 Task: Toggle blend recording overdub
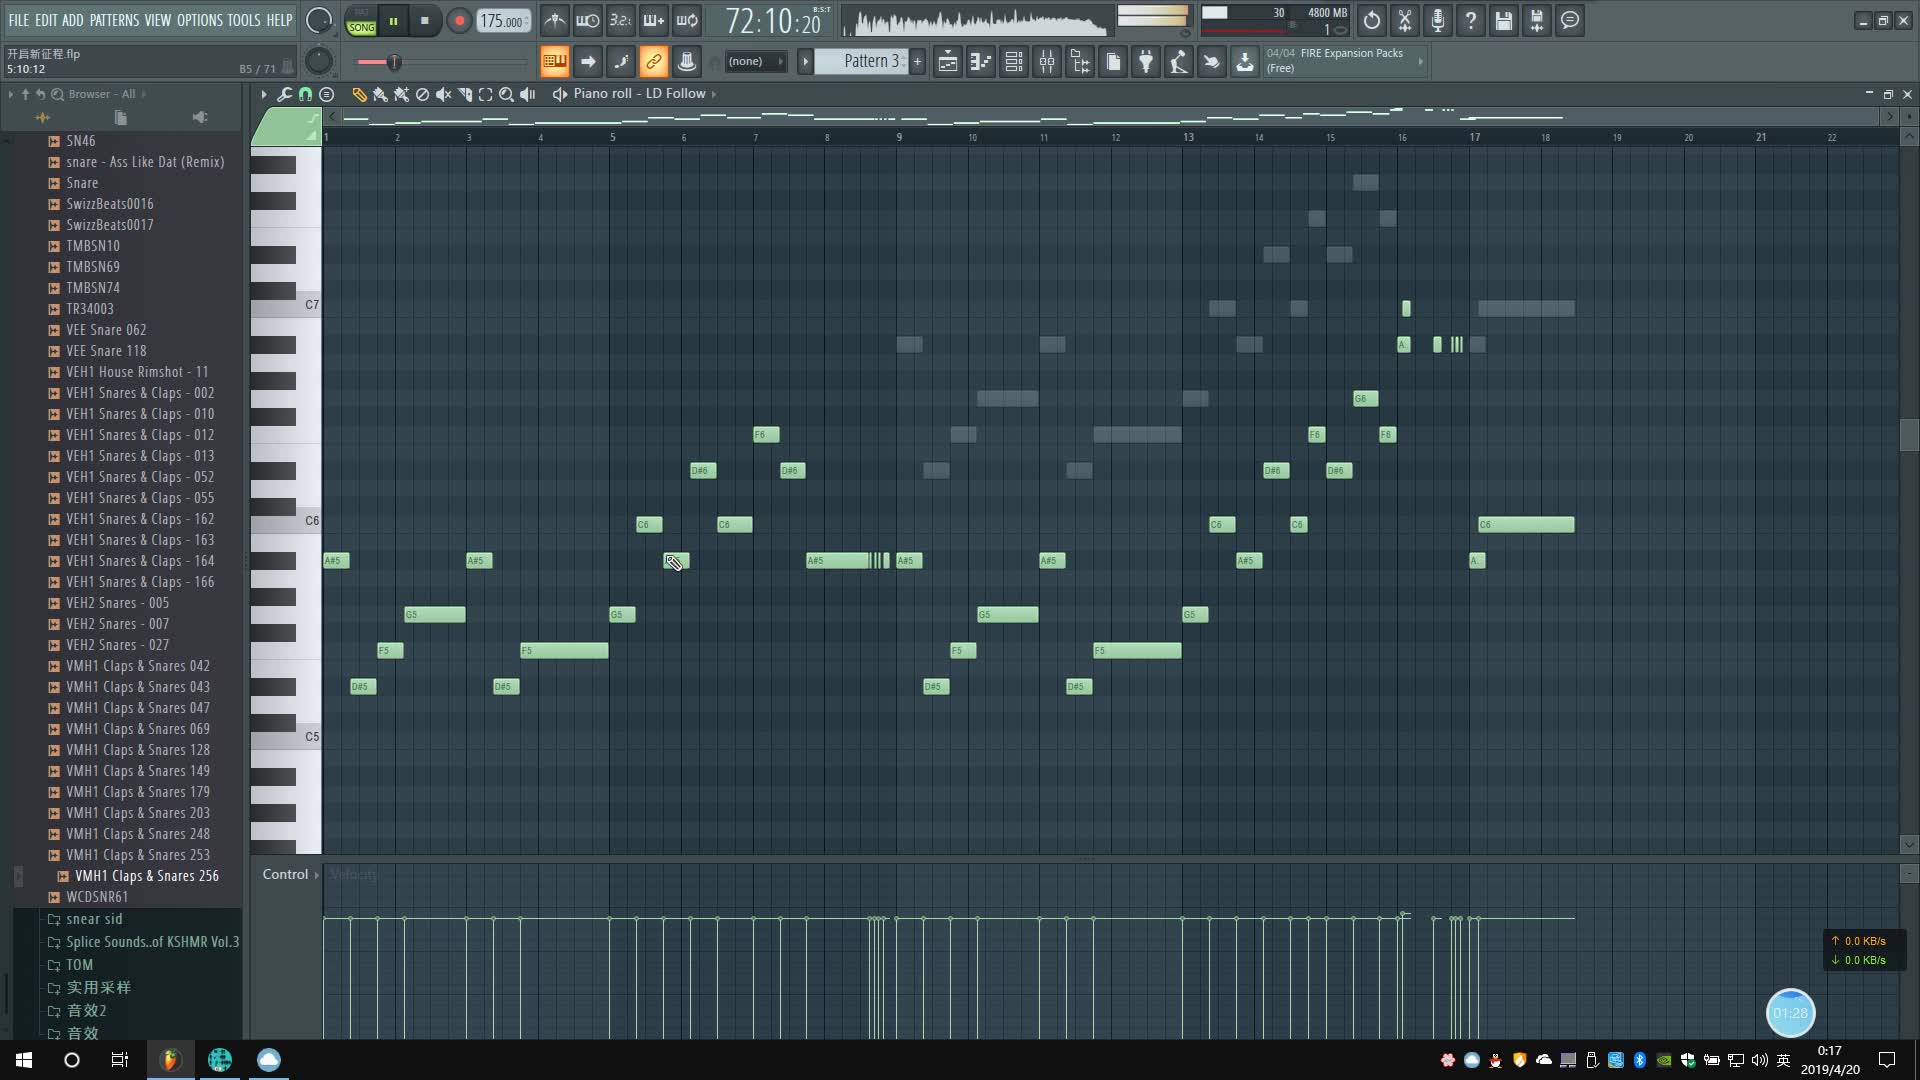pos(654,20)
